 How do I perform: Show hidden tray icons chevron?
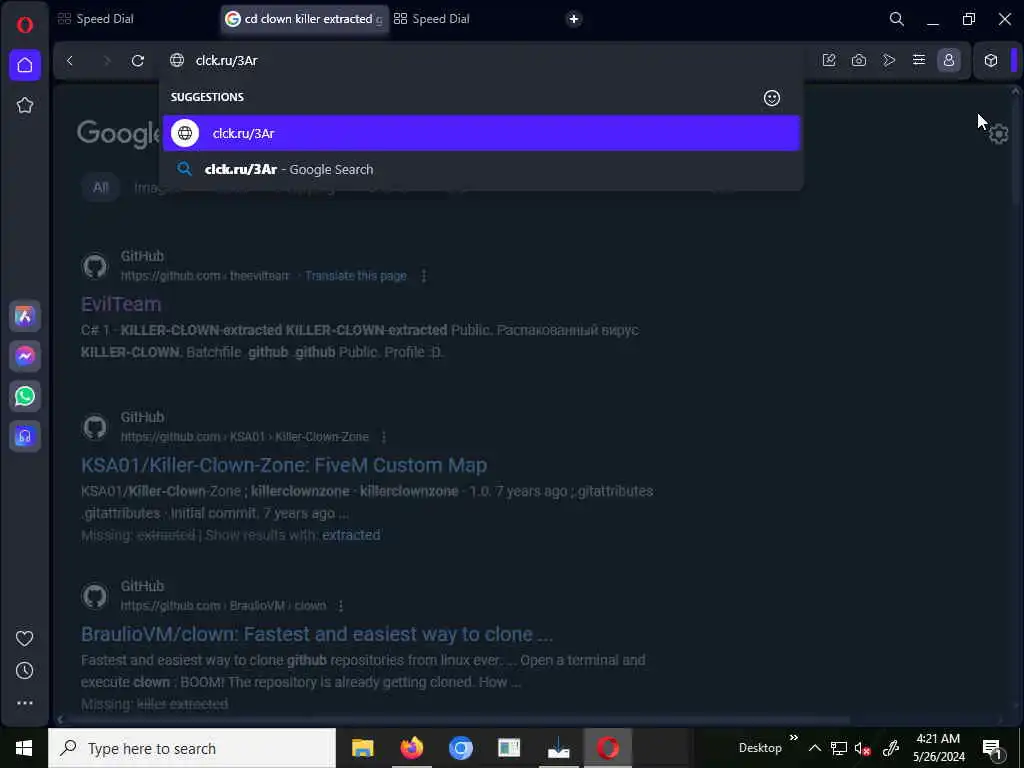815,748
